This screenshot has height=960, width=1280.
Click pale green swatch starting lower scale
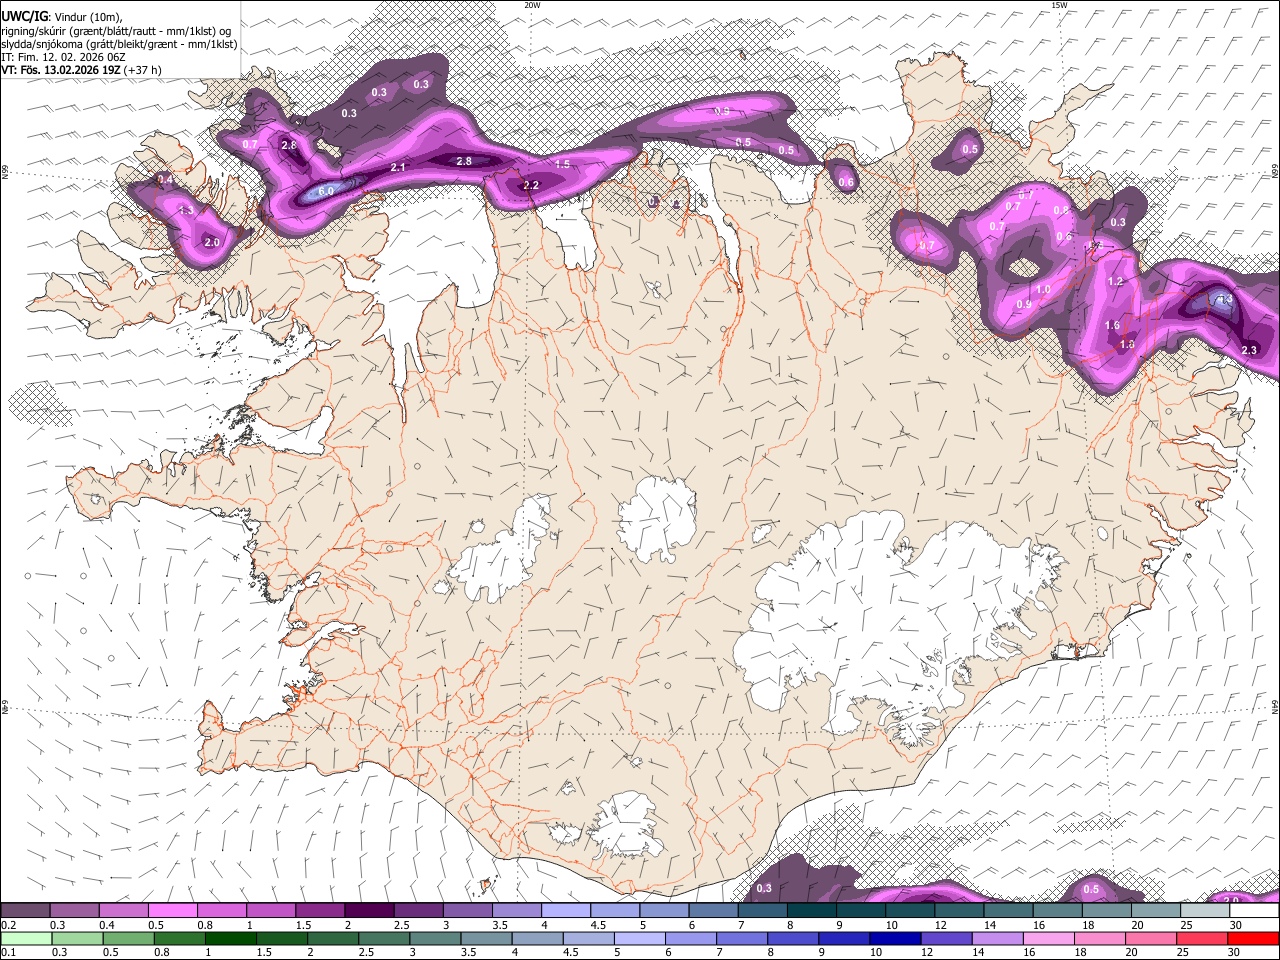click(25, 938)
